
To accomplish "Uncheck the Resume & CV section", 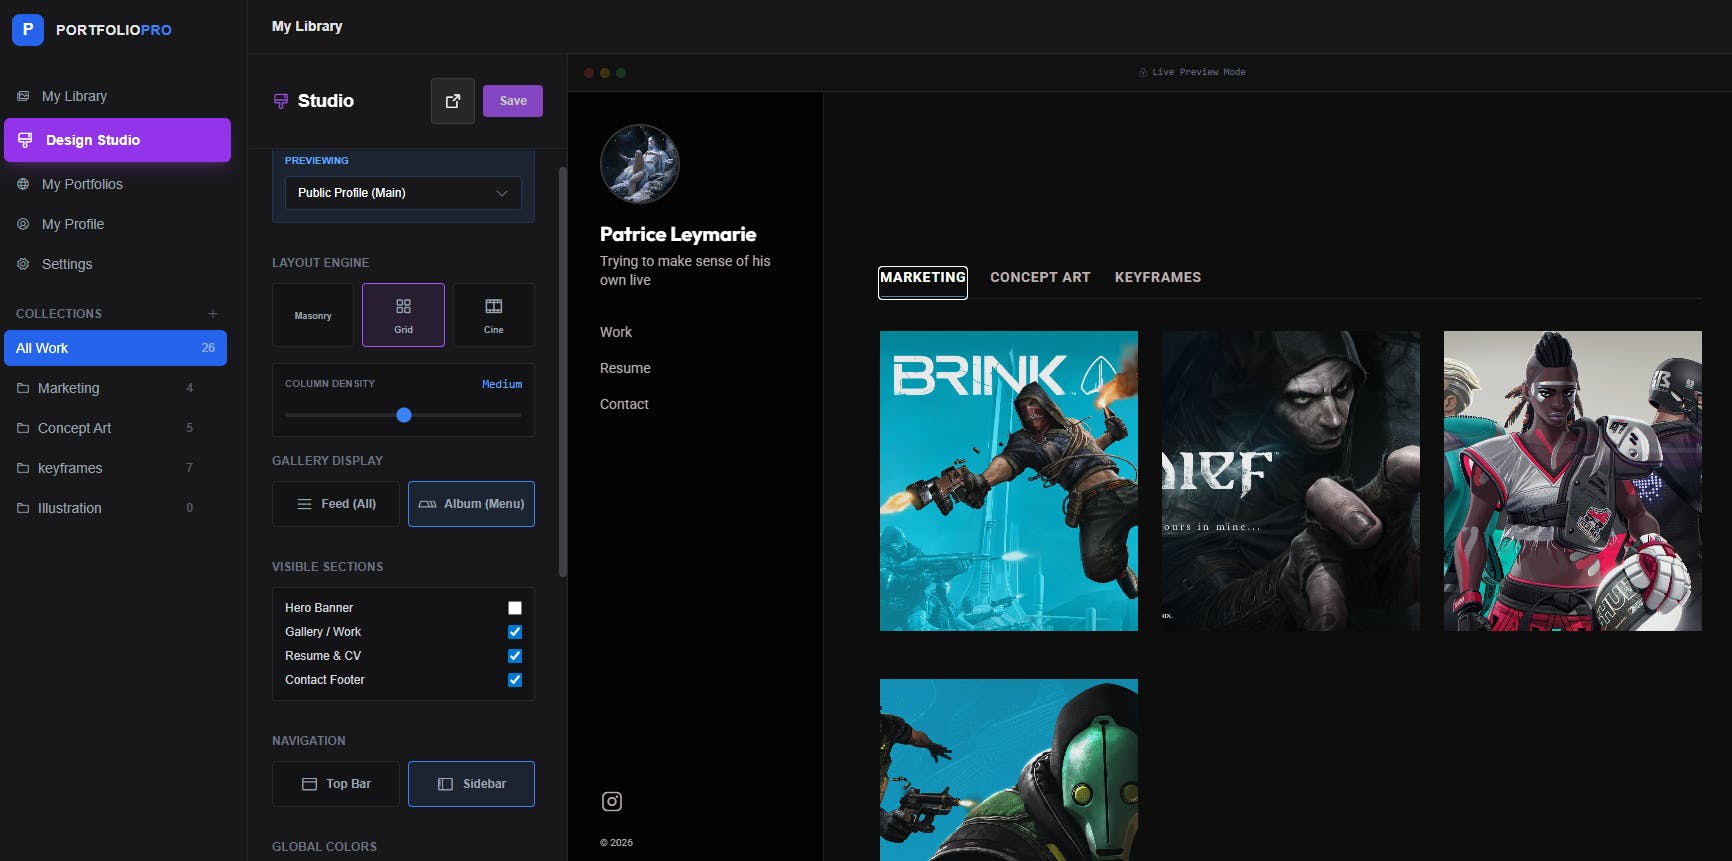I will (515, 656).
